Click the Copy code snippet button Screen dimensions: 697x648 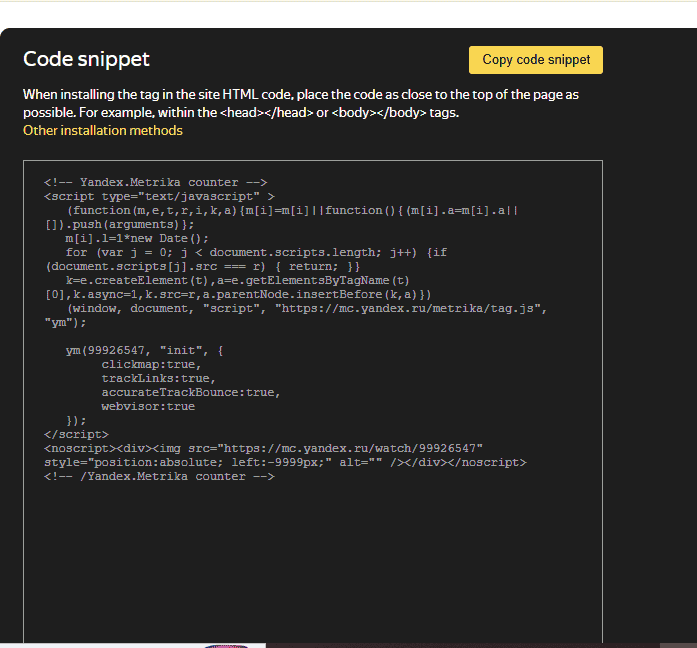(536, 60)
